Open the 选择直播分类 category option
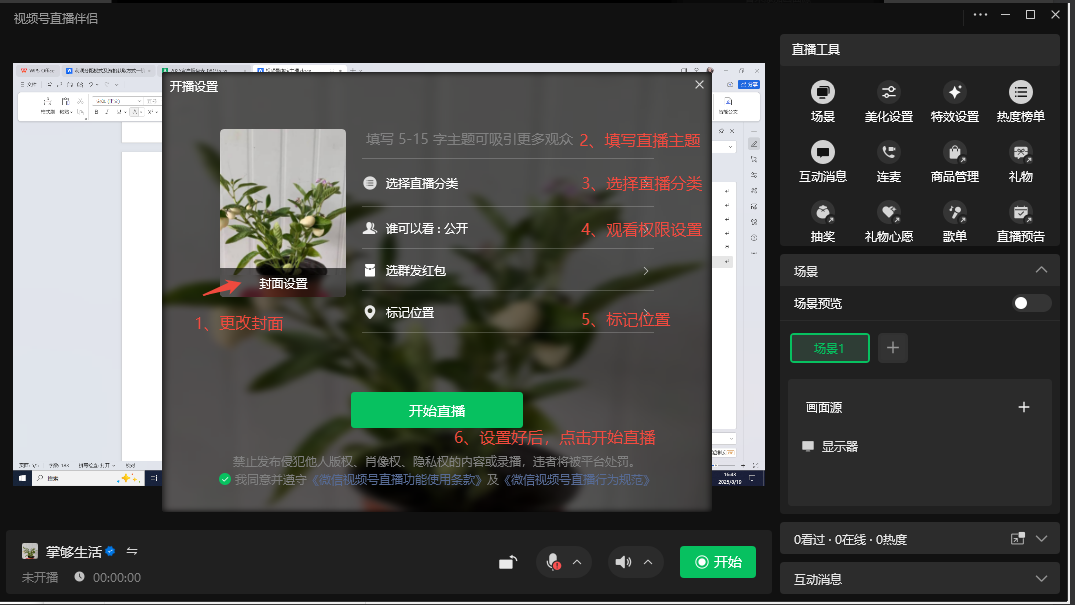 pyautogui.click(x=422, y=183)
